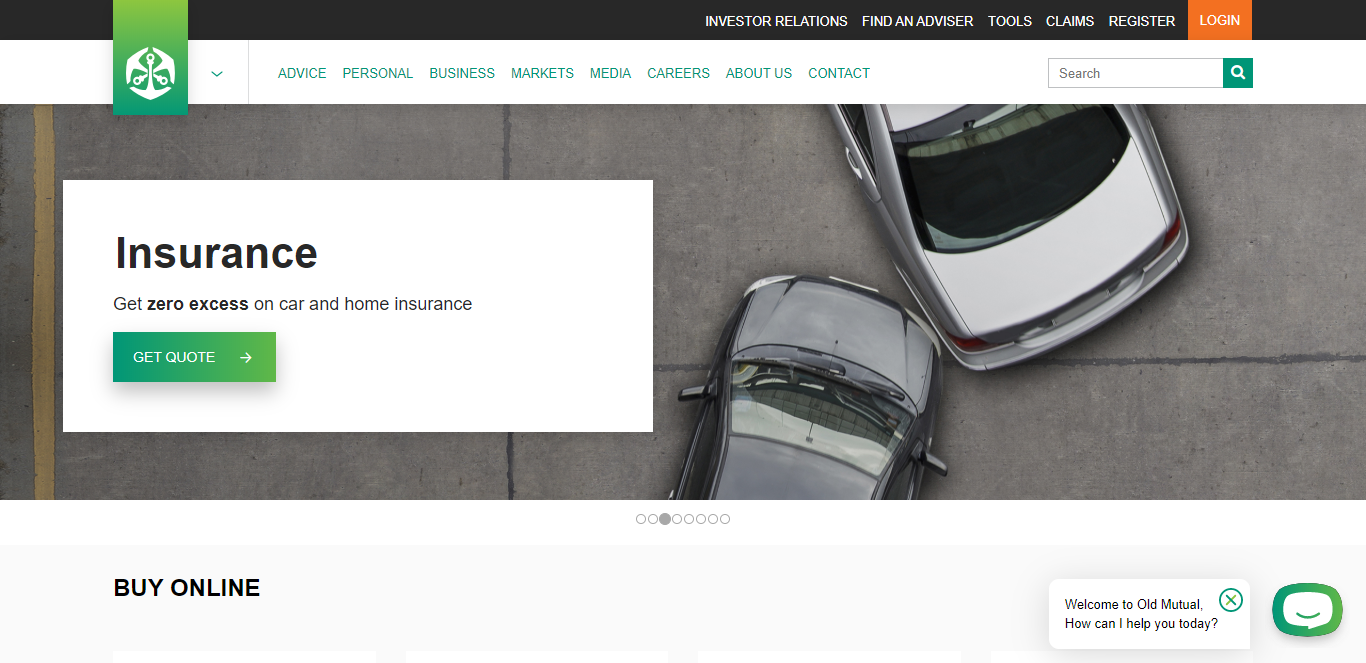Click the orange LOGIN button
This screenshot has height=663, width=1366.
coord(1219,20)
